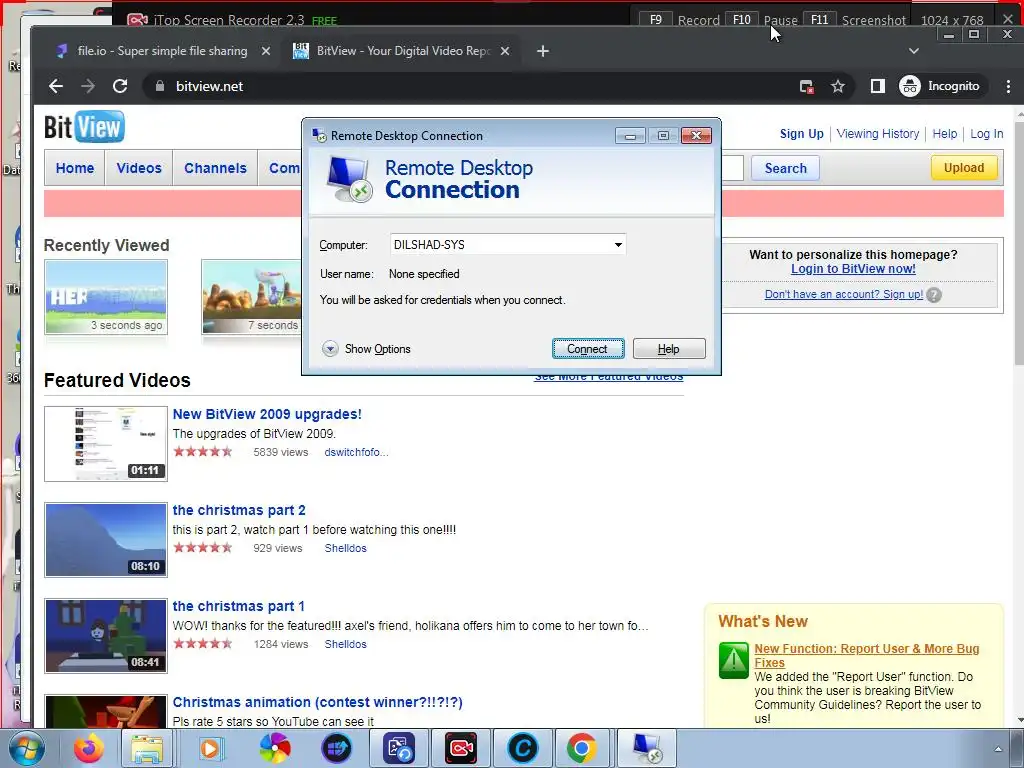Click dswitchfofo channel link
This screenshot has width=1024, height=768.
click(x=356, y=452)
